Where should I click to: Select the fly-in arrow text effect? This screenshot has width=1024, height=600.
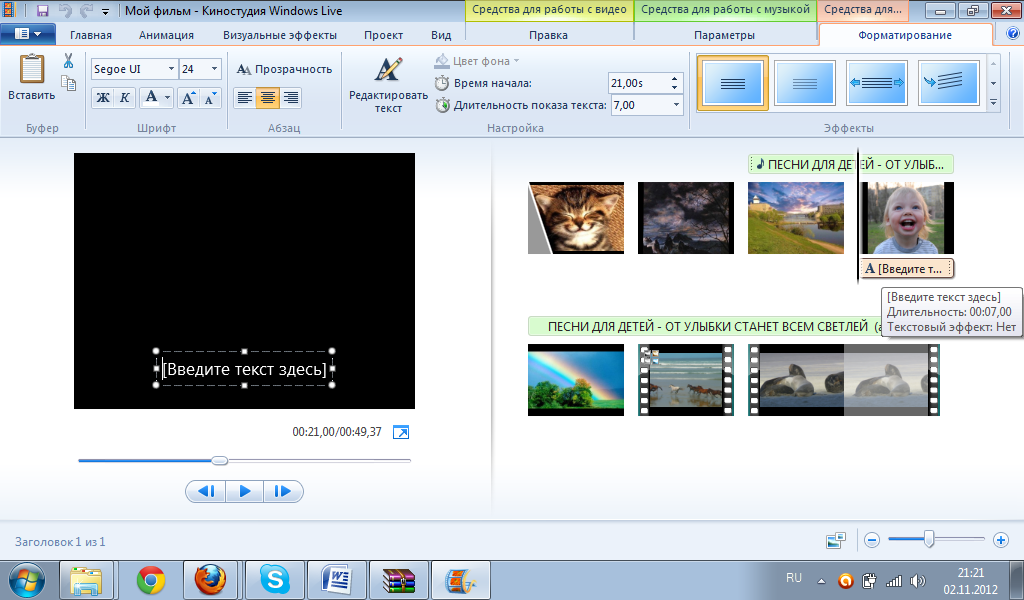(948, 83)
